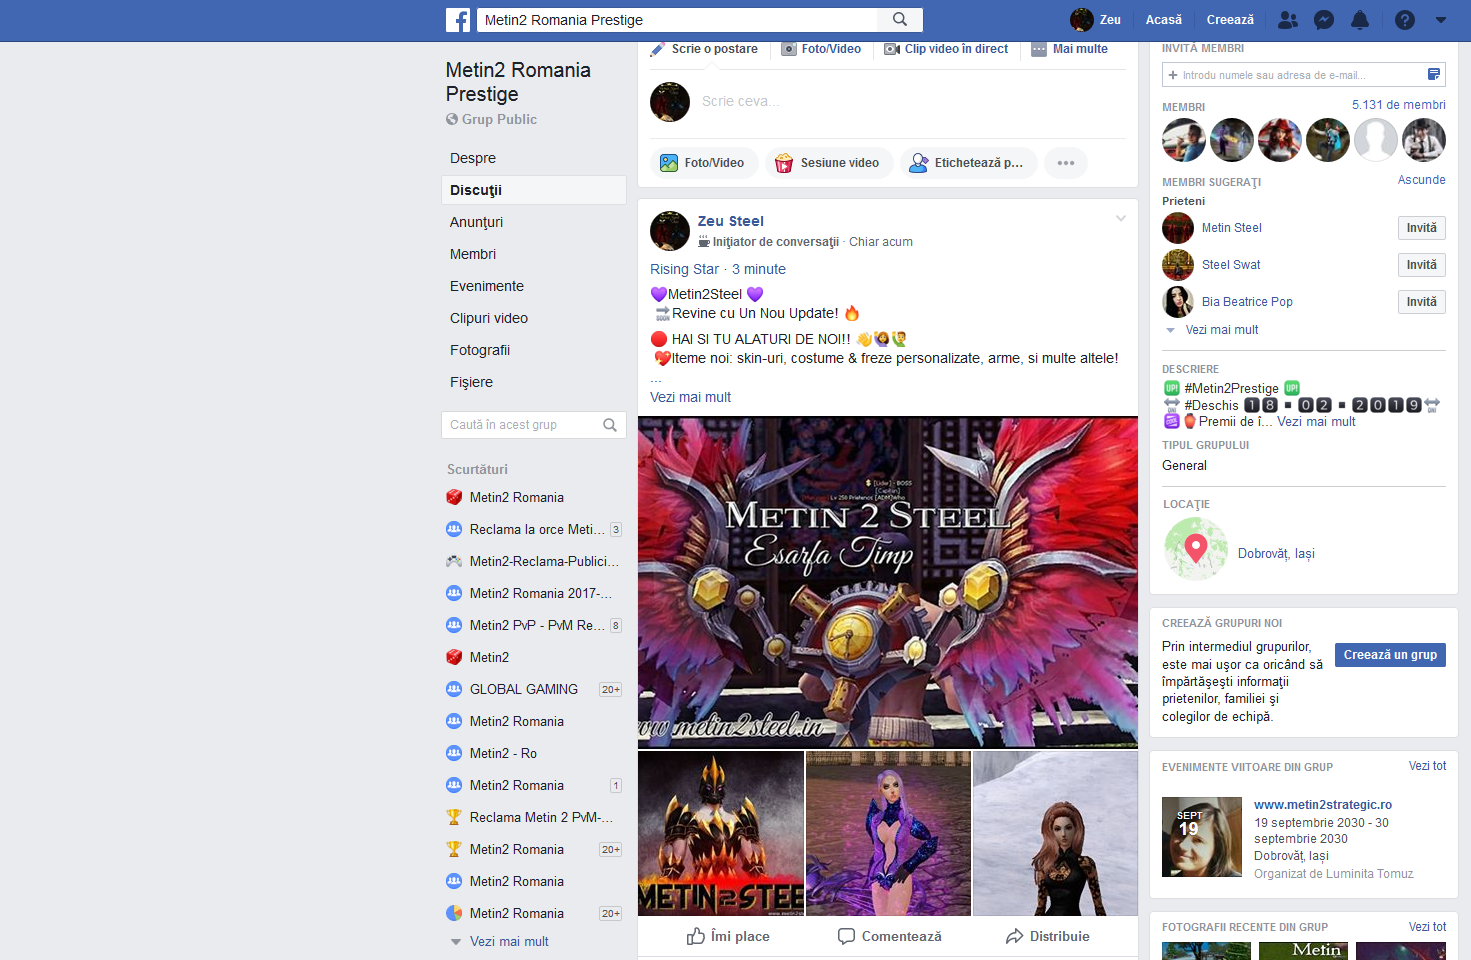Open more composer options ellipsis button
Image resolution: width=1471 pixels, height=960 pixels.
click(x=1066, y=163)
